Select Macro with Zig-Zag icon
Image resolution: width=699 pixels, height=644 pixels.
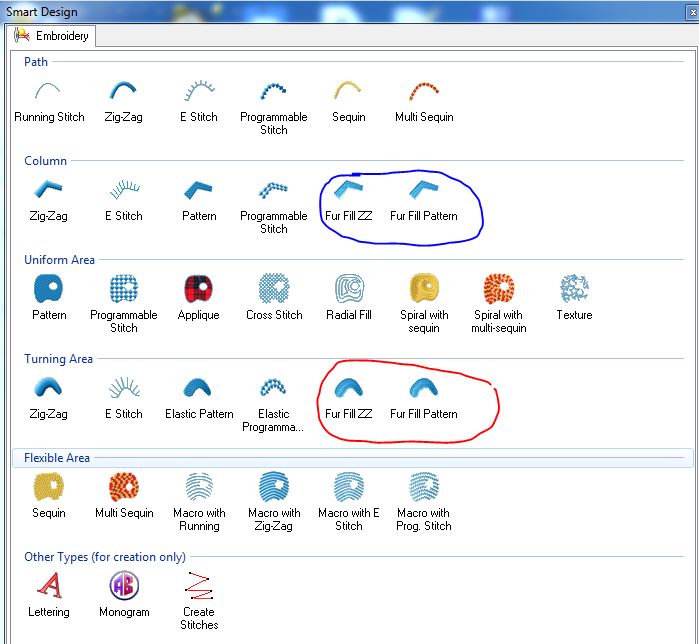274,486
